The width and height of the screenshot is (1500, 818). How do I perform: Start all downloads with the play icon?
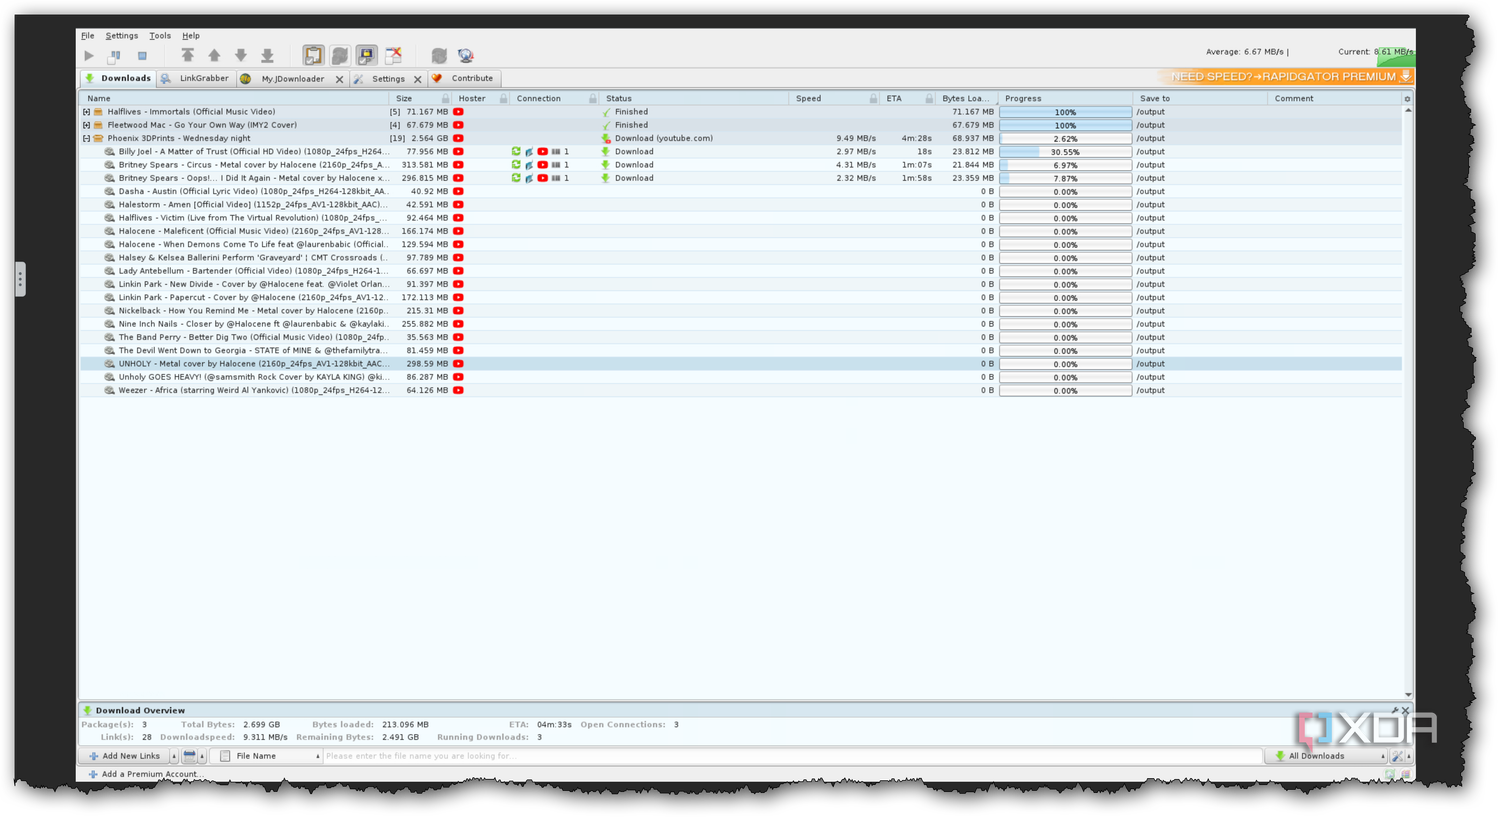tap(89, 56)
